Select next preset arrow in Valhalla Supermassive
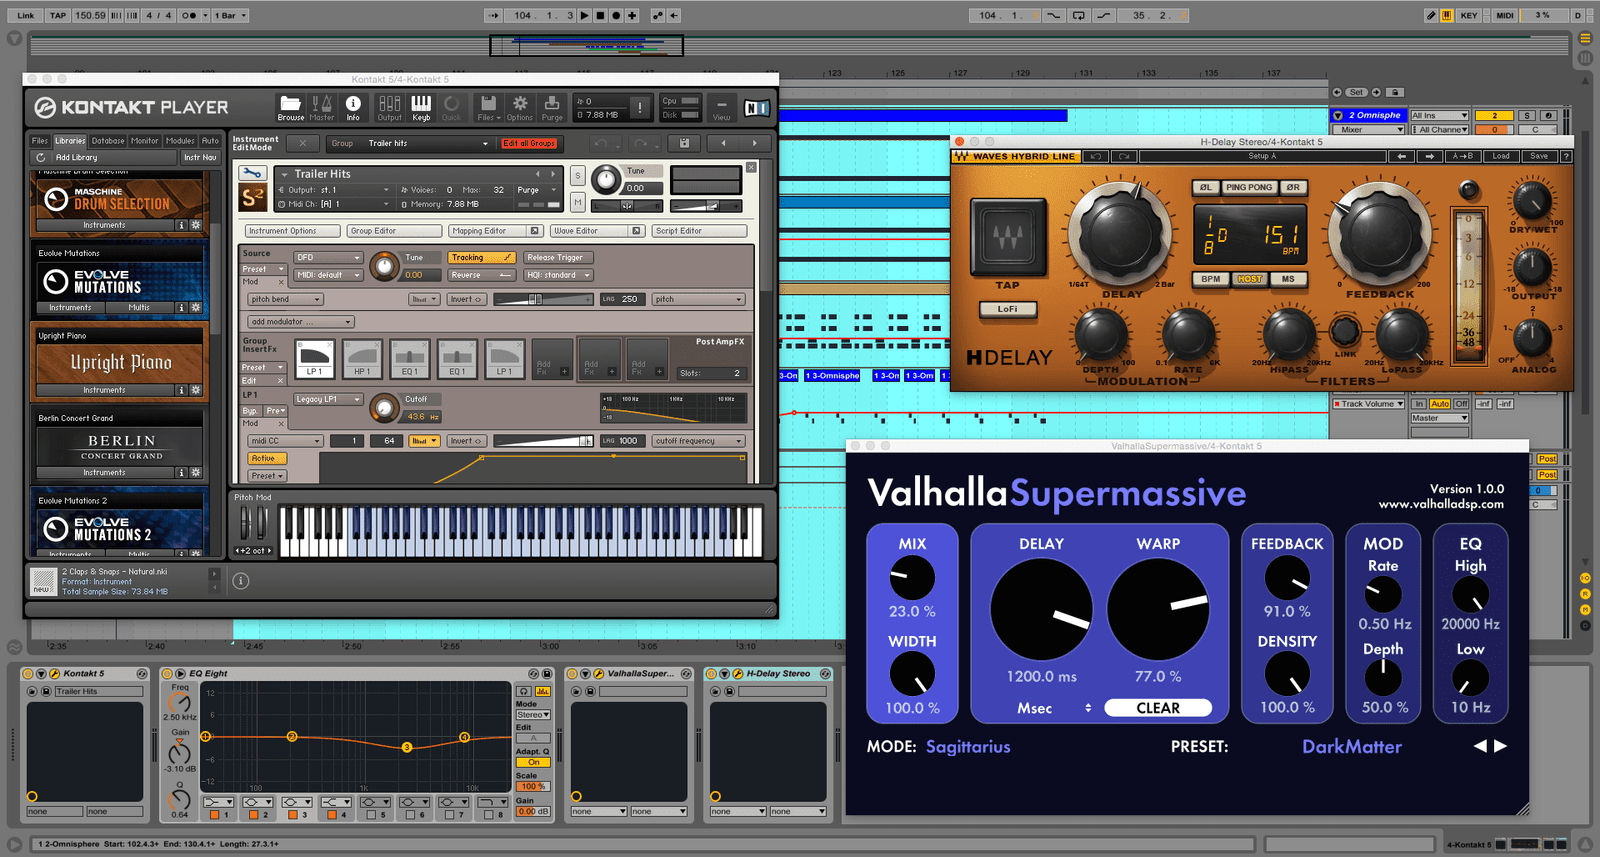1600x857 pixels. pyautogui.click(x=1500, y=746)
